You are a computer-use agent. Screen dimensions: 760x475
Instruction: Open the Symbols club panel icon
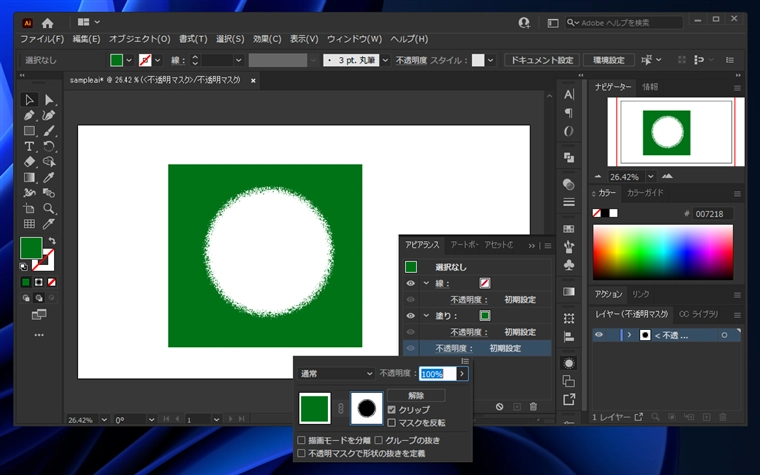569,265
